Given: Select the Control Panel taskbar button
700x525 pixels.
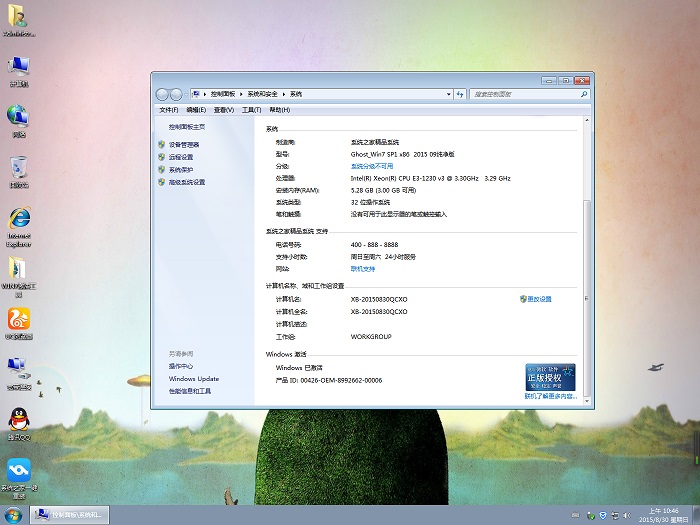Looking at the screenshot, I should (69, 515).
